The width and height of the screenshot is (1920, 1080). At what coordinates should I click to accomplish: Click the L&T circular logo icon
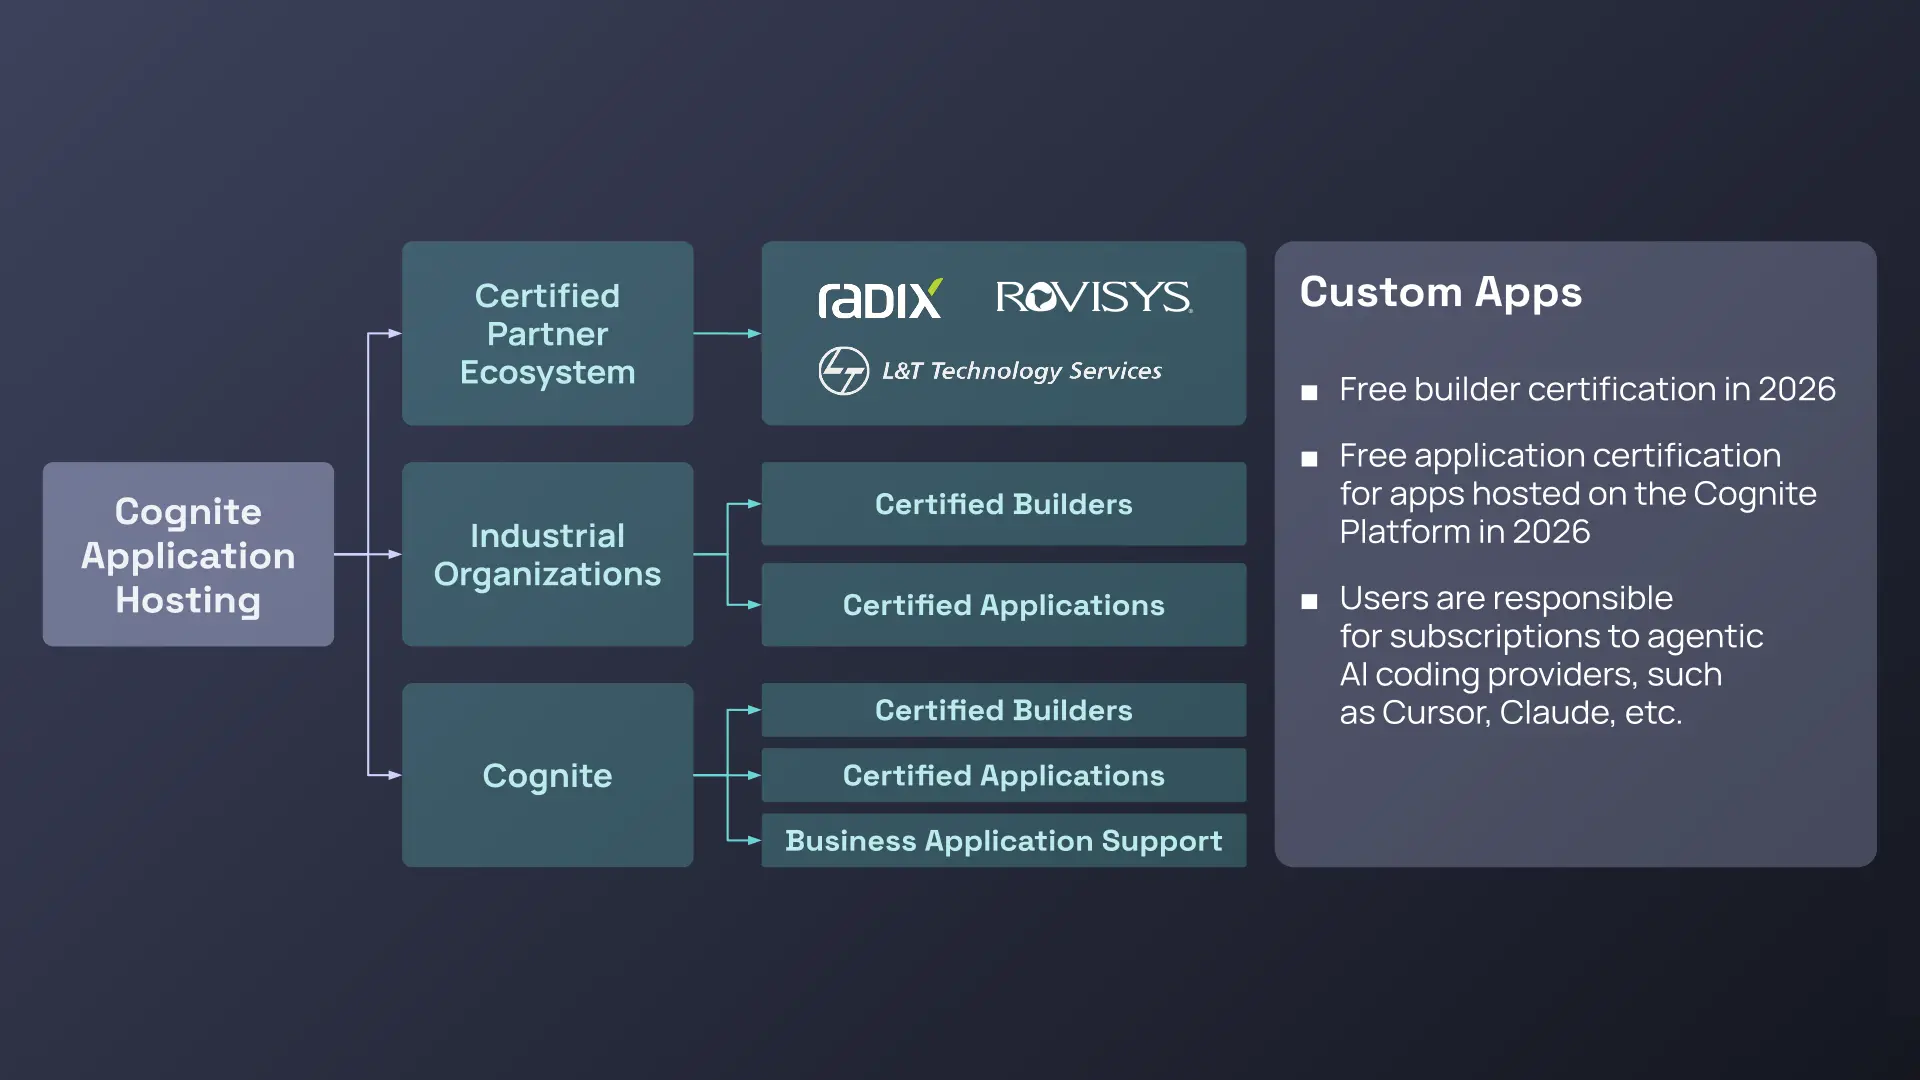pos(843,371)
